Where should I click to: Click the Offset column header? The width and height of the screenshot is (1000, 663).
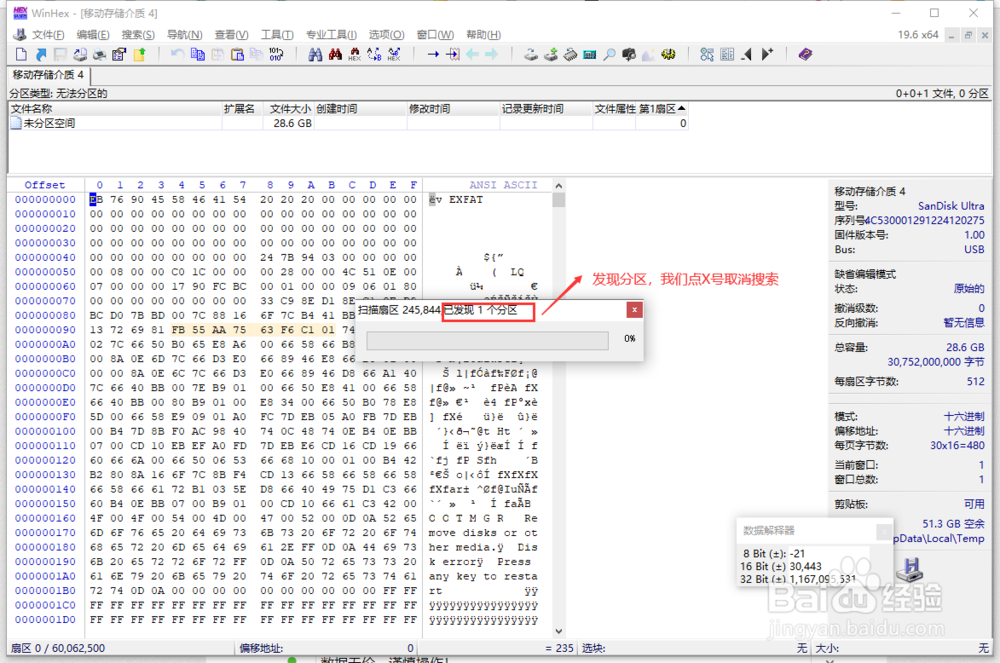(x=45, y=185)
